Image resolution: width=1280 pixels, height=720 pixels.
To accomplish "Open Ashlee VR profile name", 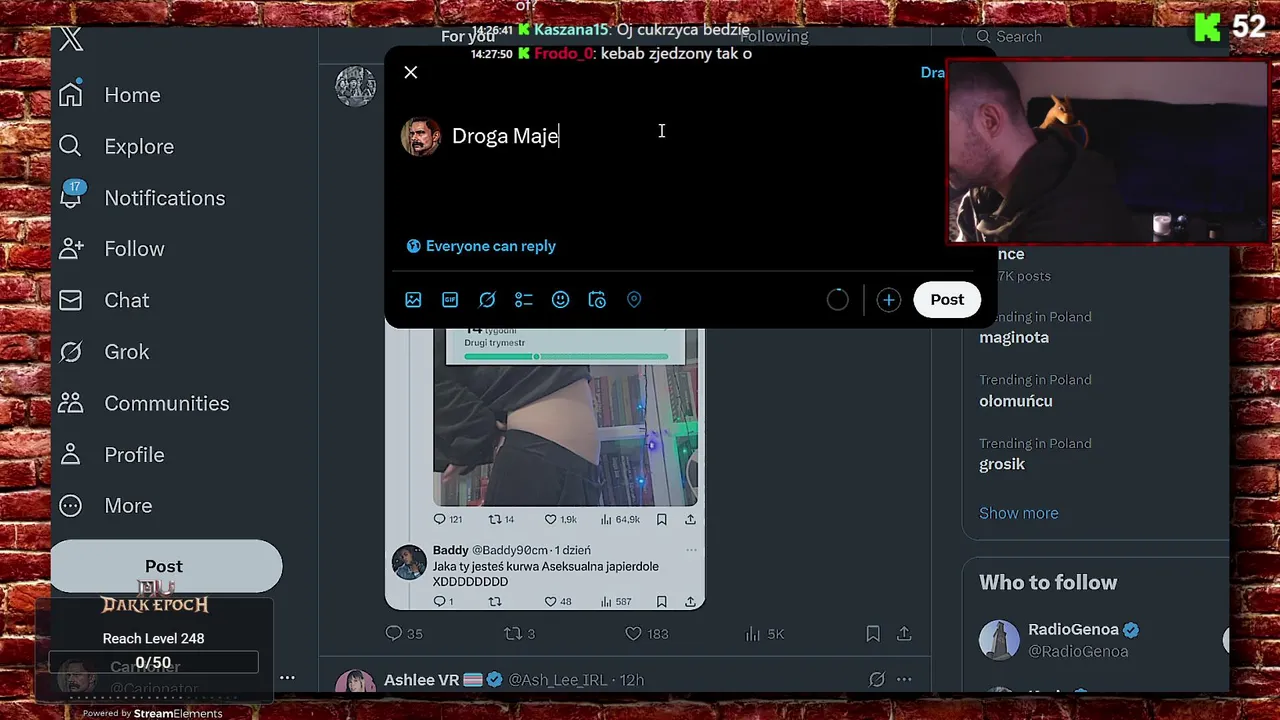I will click(421, 680).
